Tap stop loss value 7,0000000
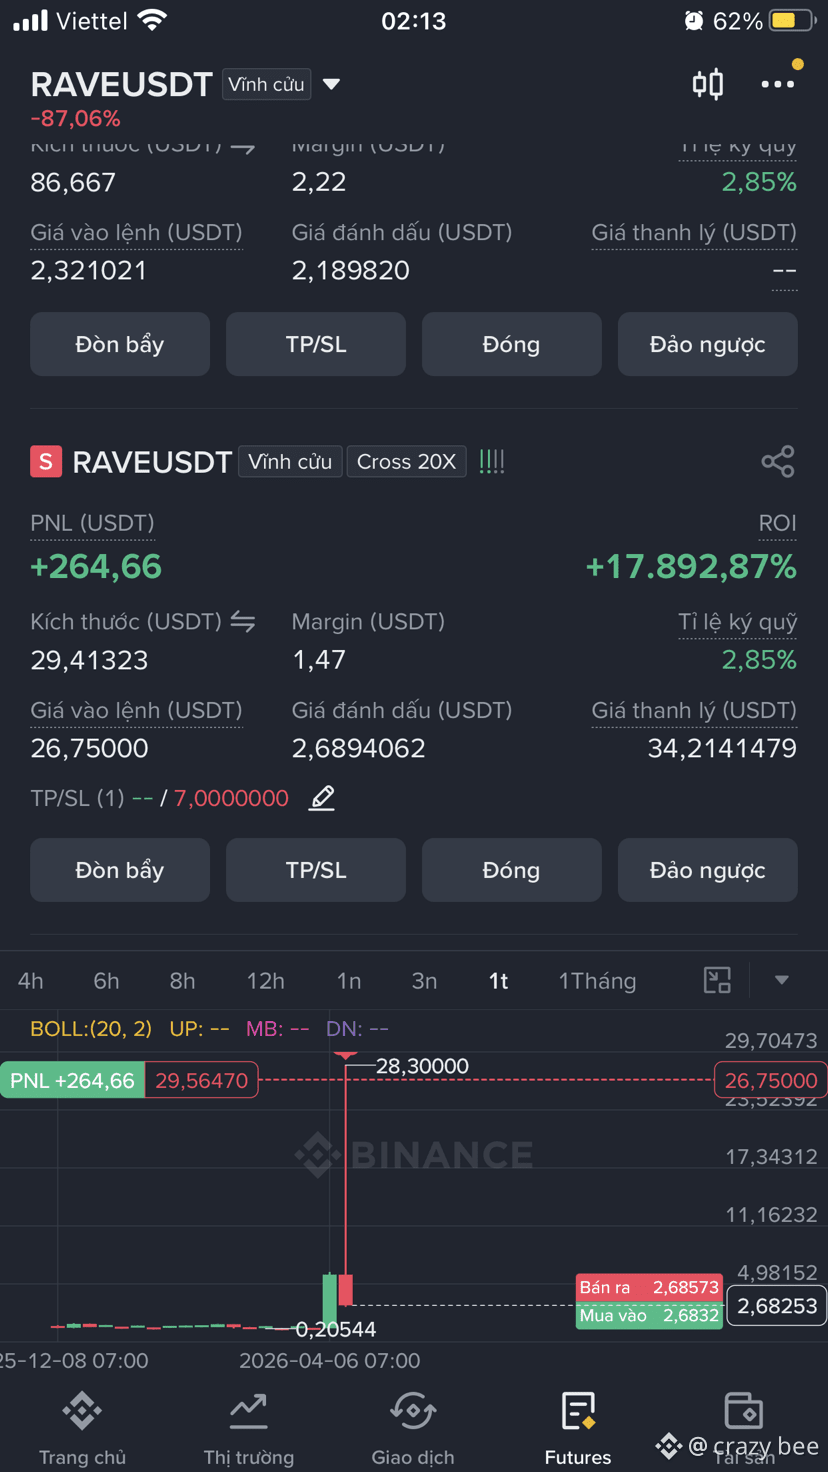 (231, 798)
